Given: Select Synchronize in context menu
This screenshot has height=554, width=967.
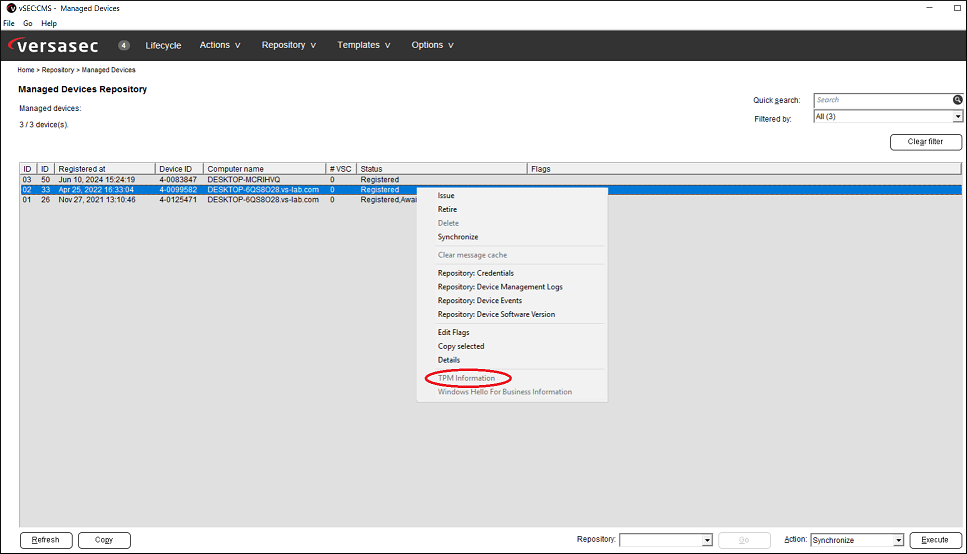Looking at the screenshot, I should tap(458, 237).
